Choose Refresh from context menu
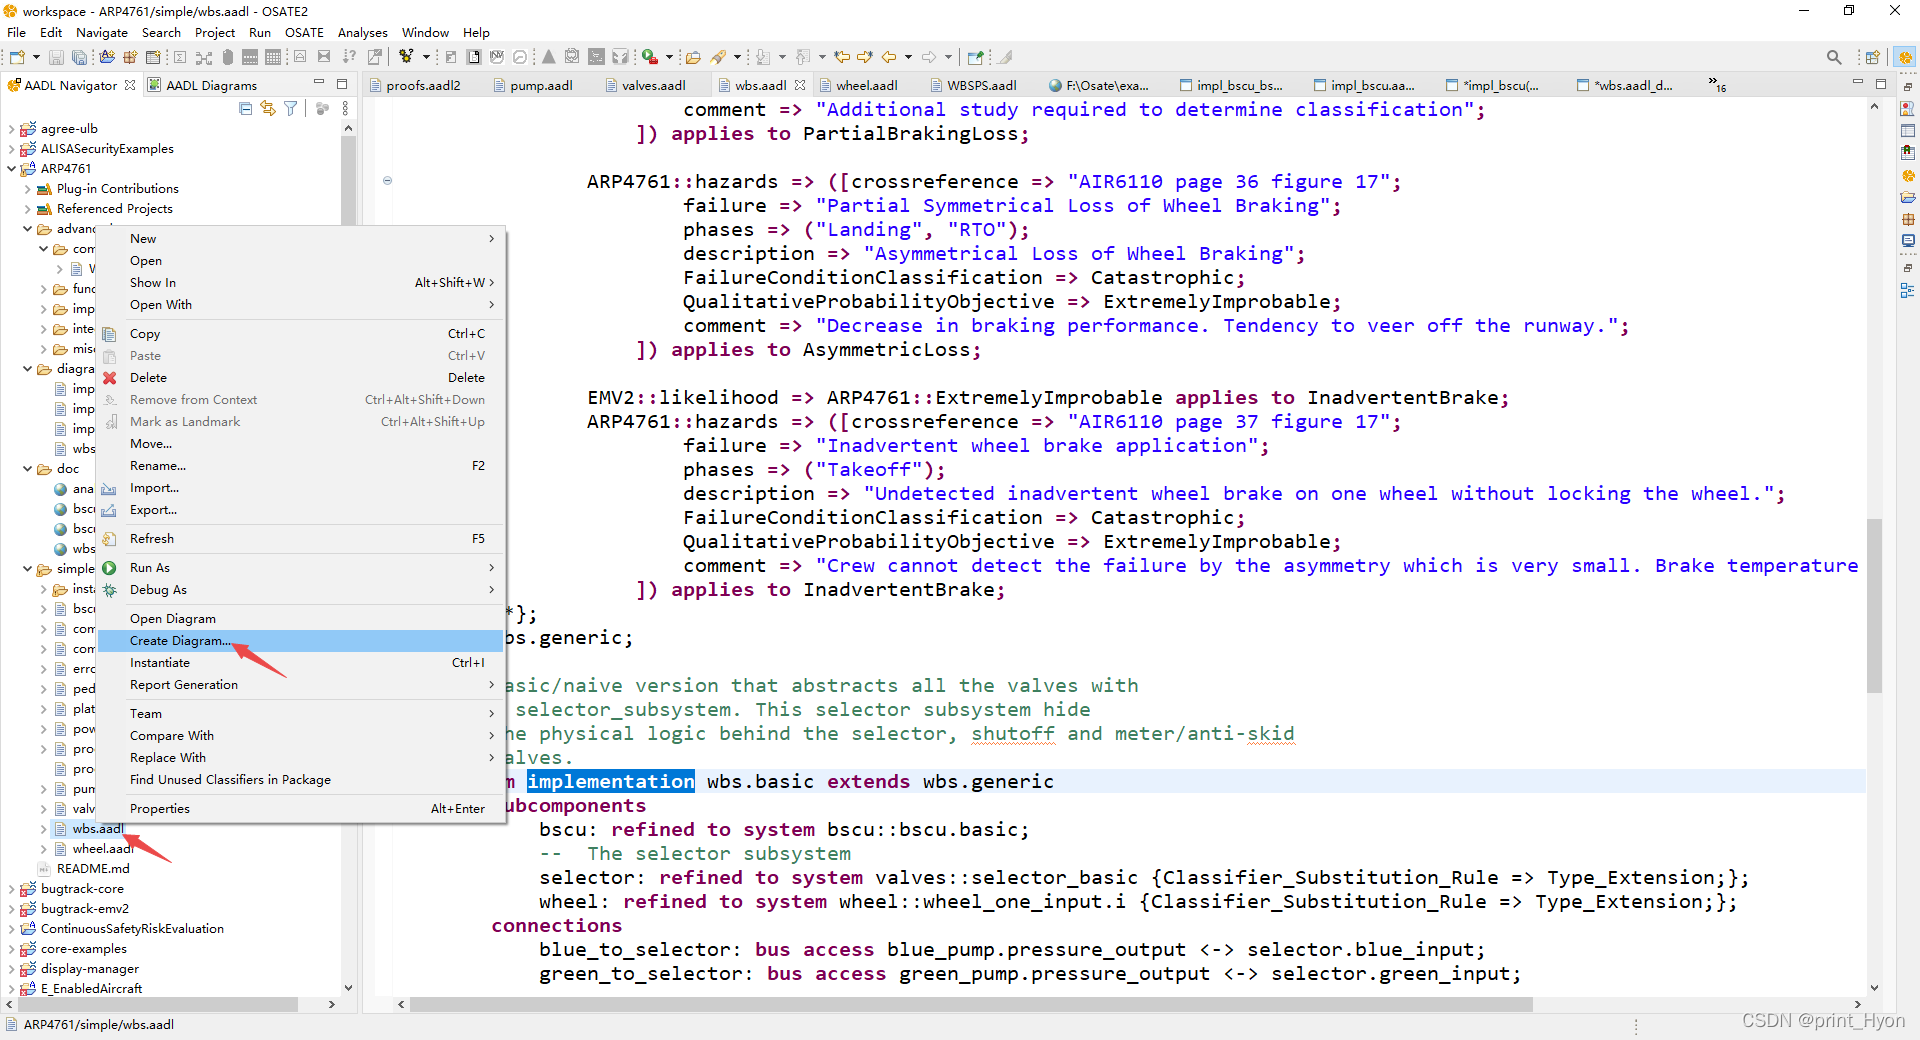Screen dimensions: 1920x1040 pos(300,539)
